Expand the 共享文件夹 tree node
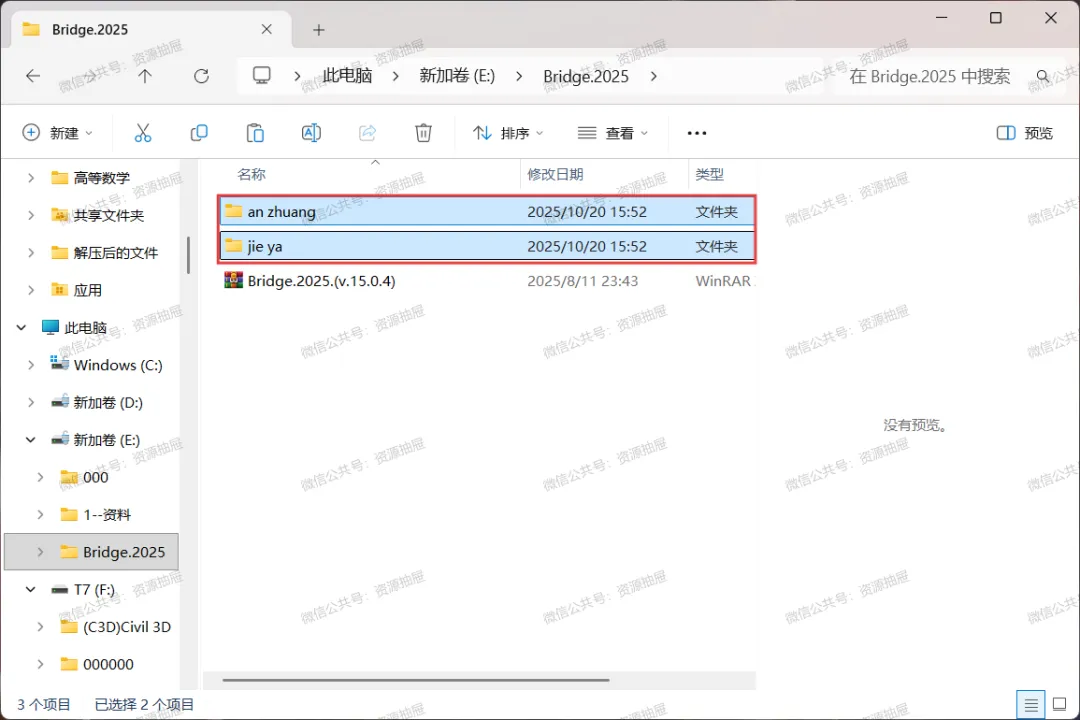This screenshot has height=720, width=1080. click(x=31, y=215)
